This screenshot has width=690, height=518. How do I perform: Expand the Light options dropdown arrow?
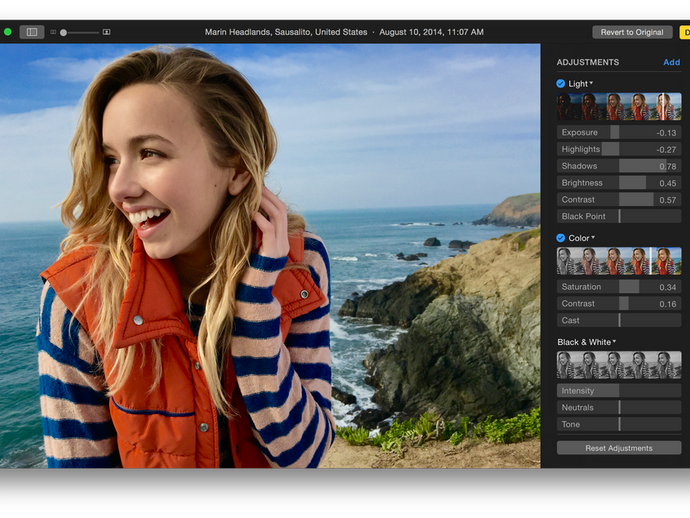591,84
